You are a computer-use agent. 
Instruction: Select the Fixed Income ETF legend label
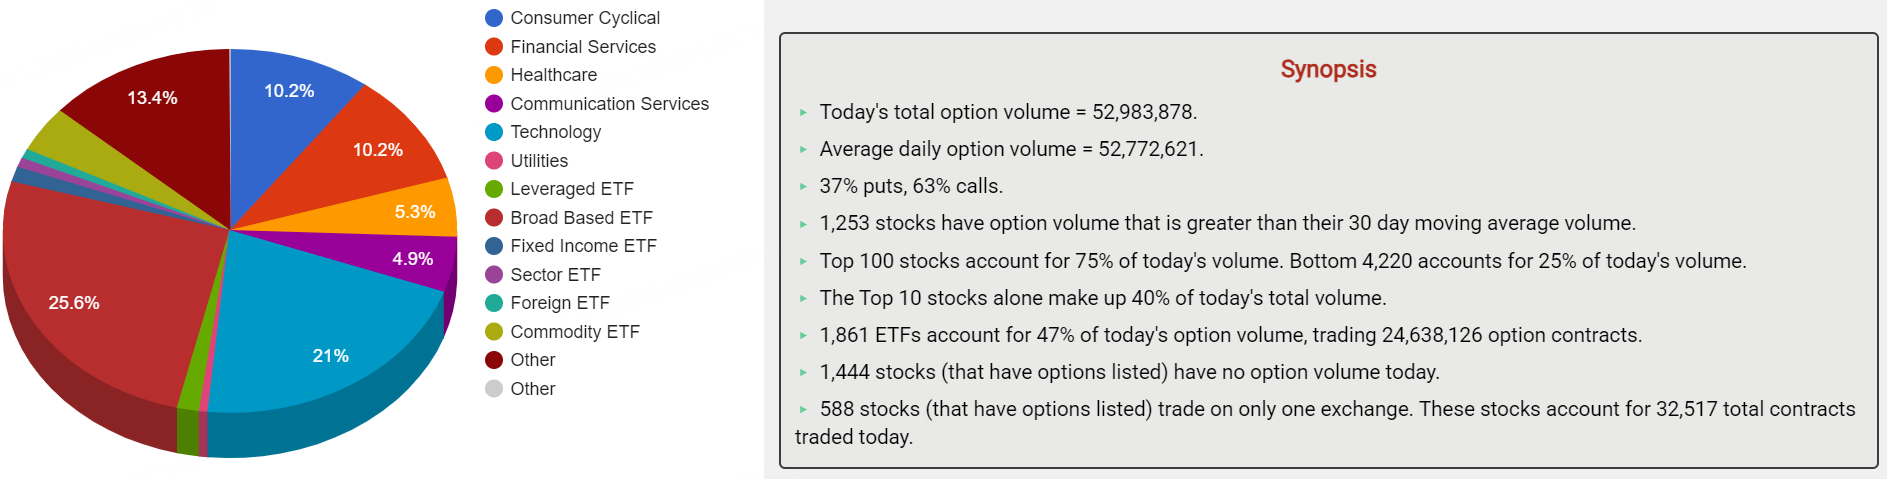click(x=583, y=246)
